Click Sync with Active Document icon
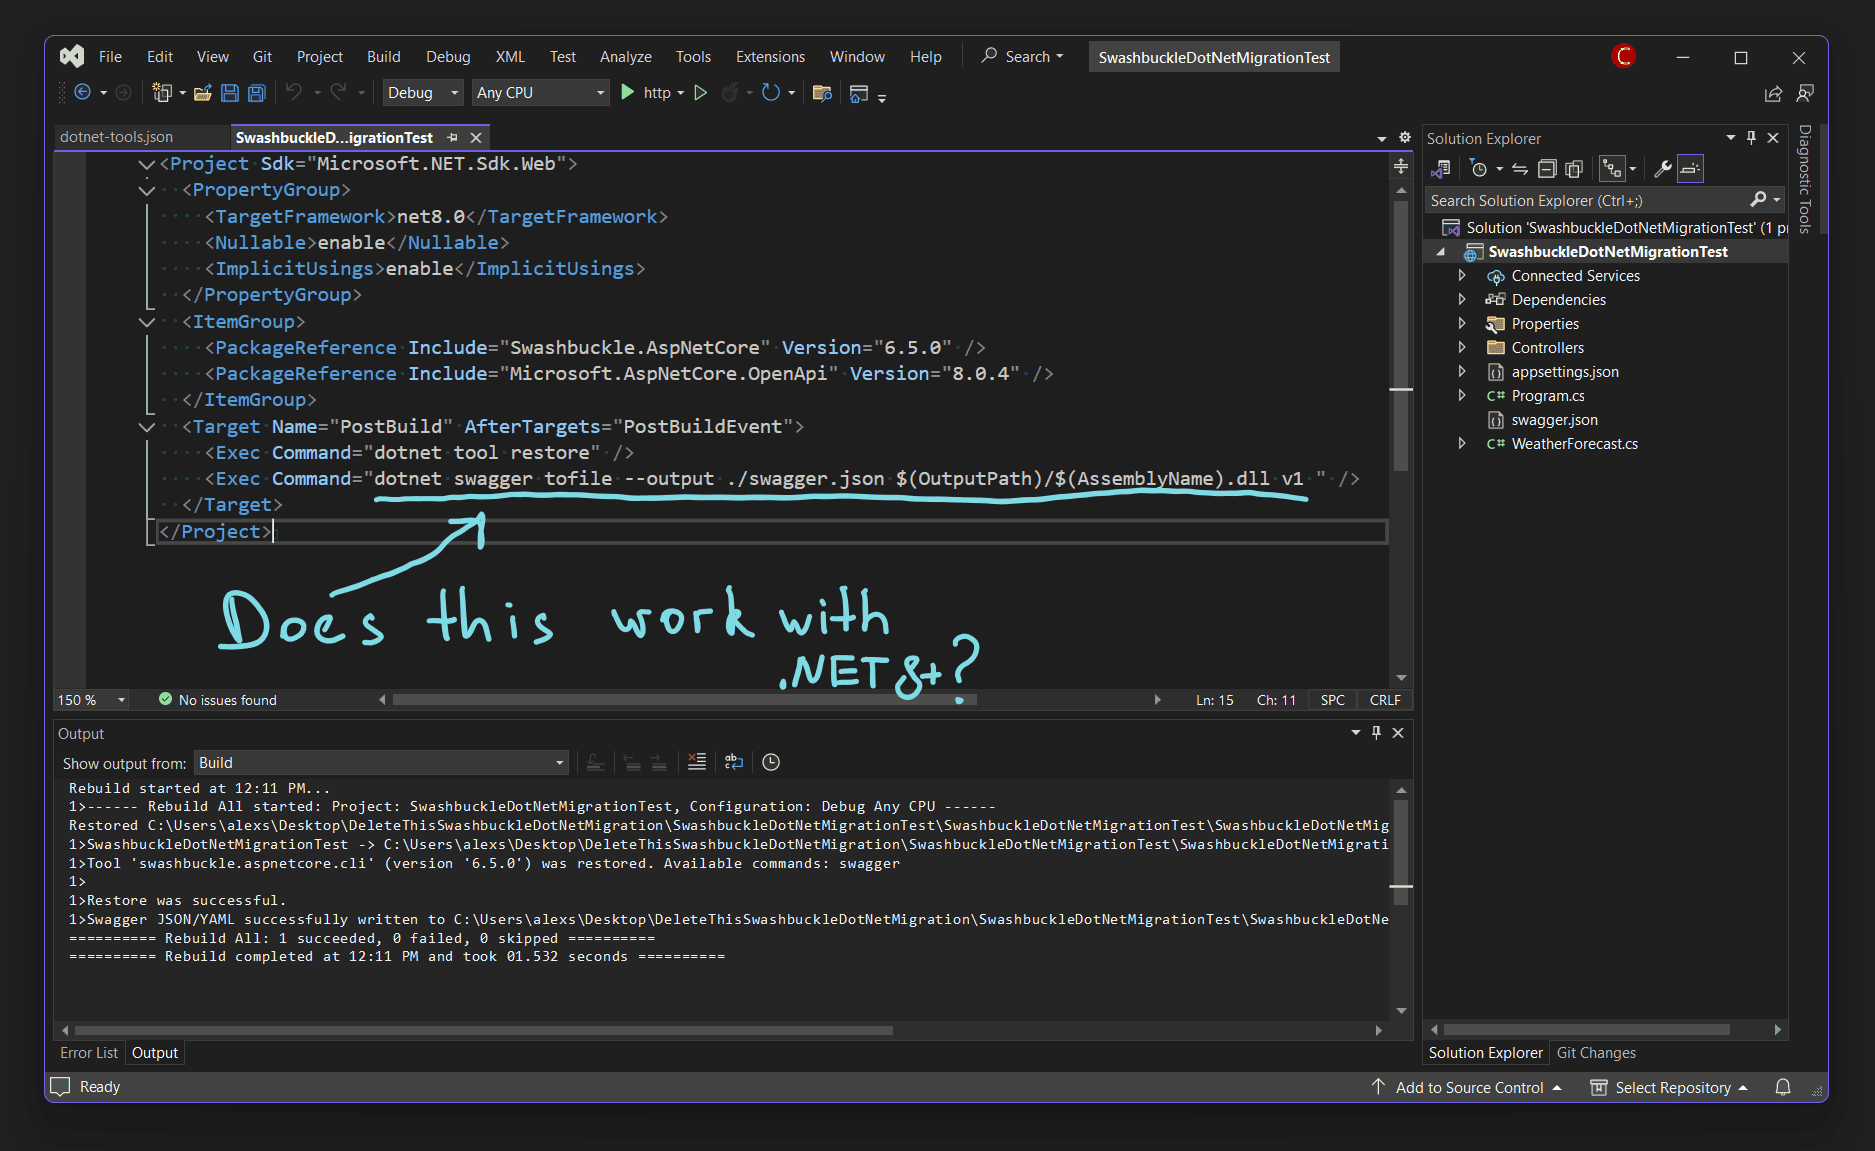This screenshot has height=1151, width=1875. 1520,169
